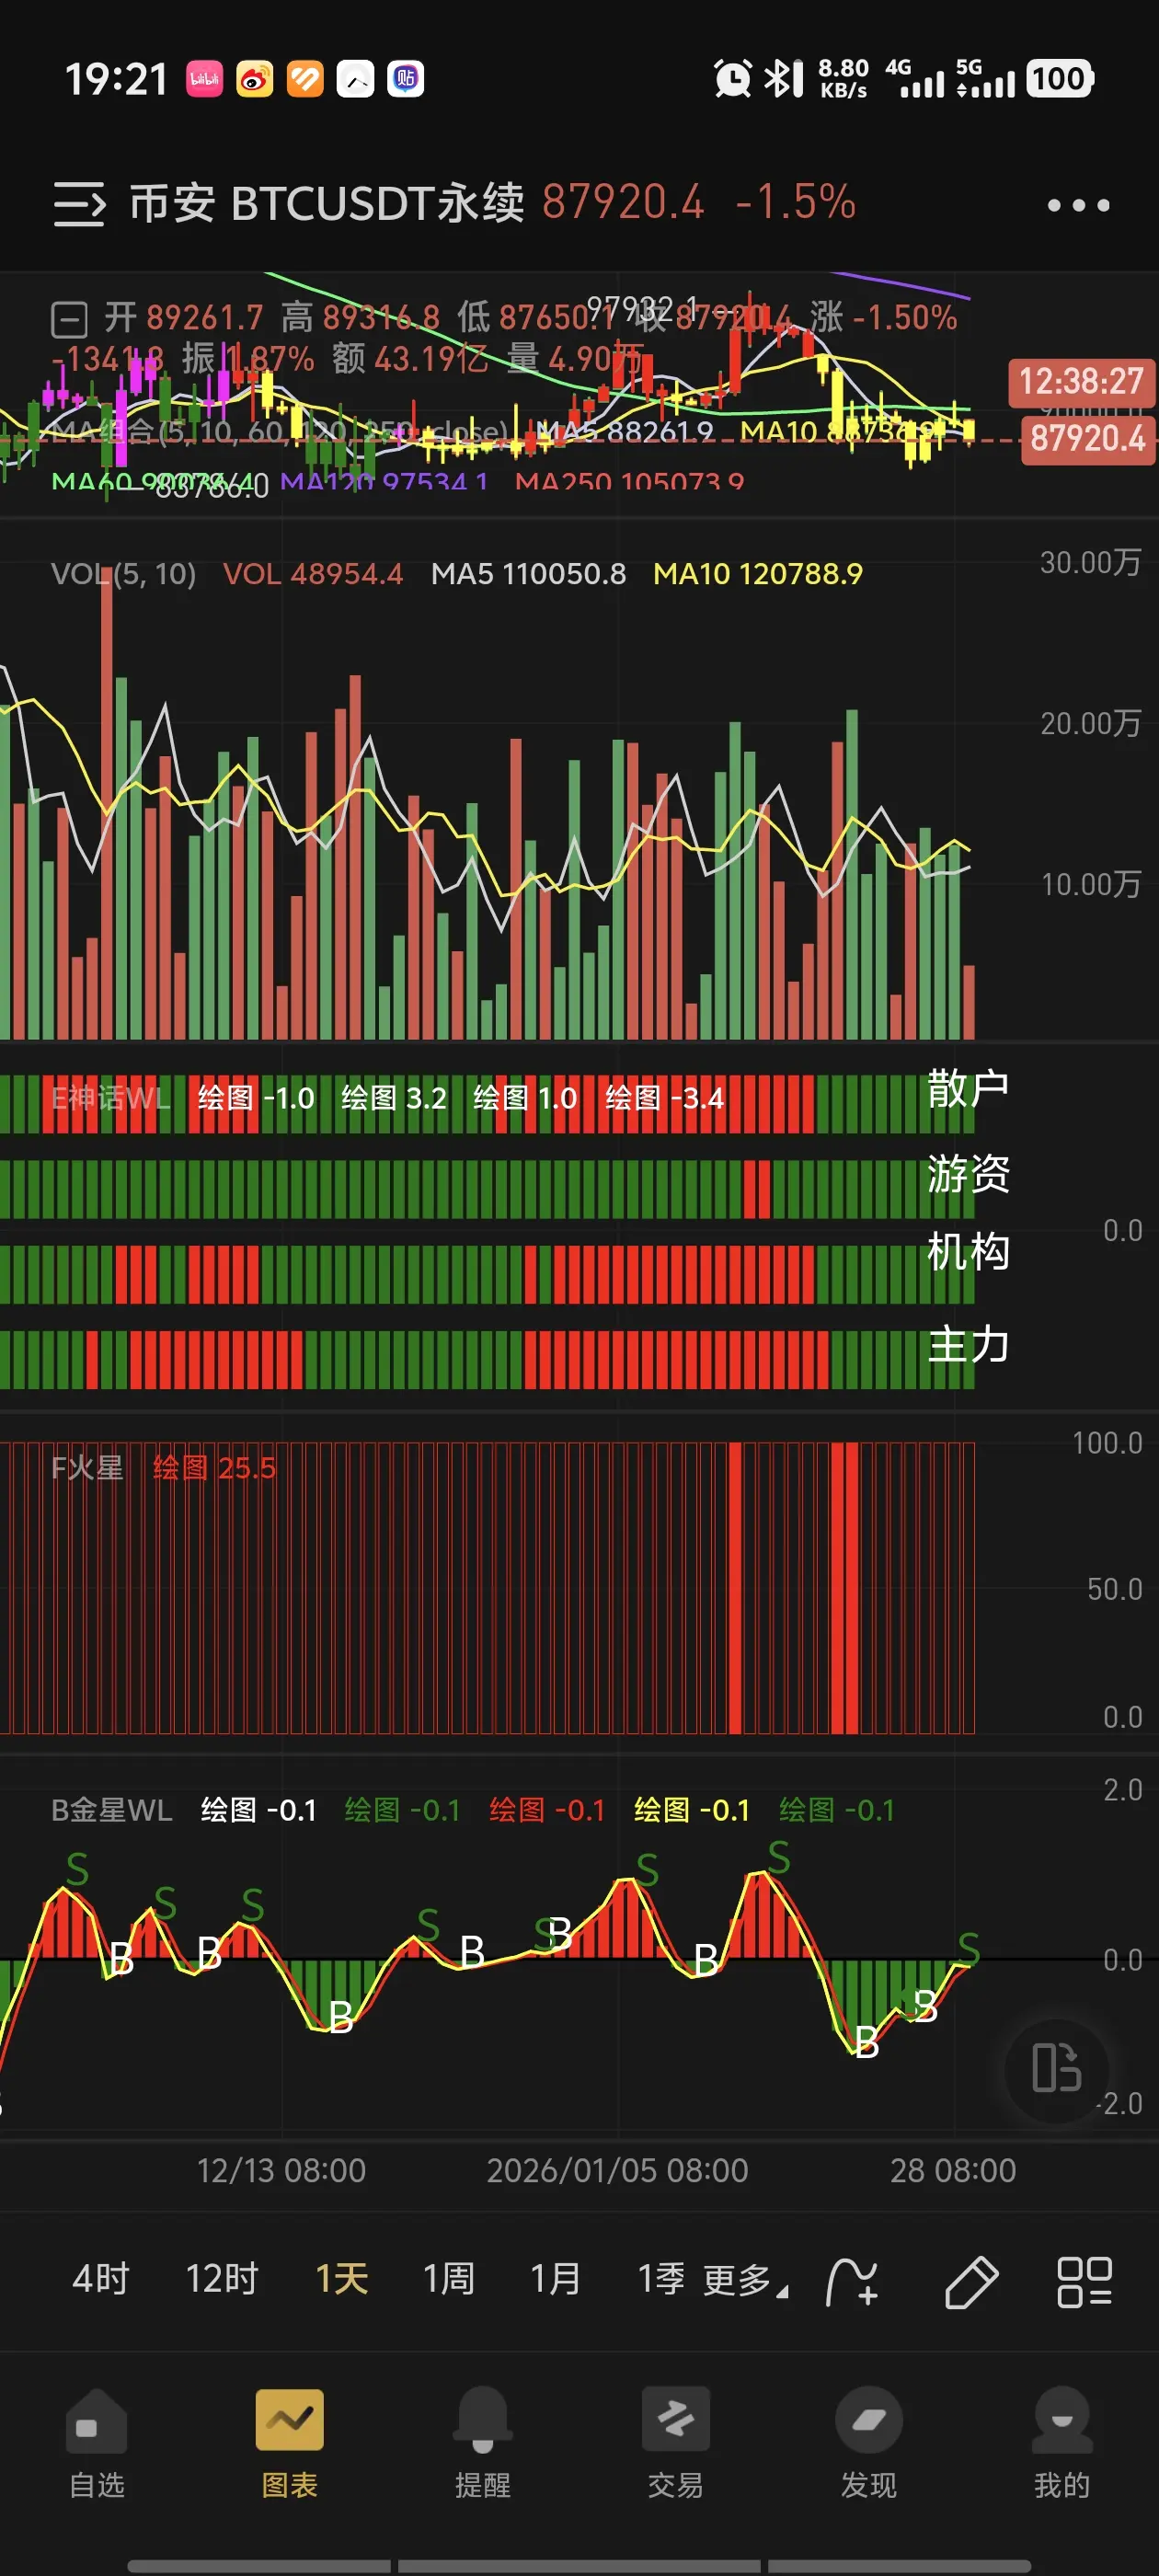This screenshot has height=2576, width=1159.
Task: Tap the 主力 row label
Action: coord(967,1345)
